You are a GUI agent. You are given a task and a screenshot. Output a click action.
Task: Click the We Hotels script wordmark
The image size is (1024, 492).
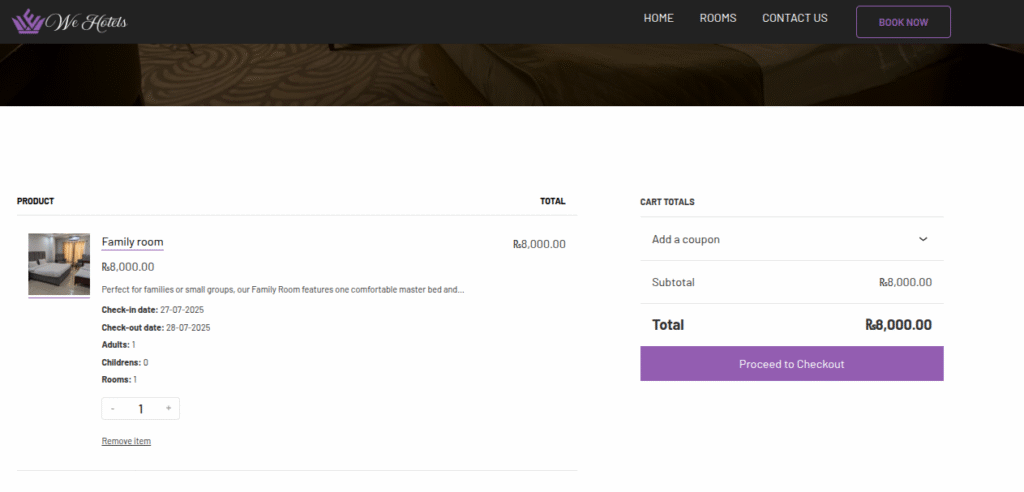click(x=92, y=22)
